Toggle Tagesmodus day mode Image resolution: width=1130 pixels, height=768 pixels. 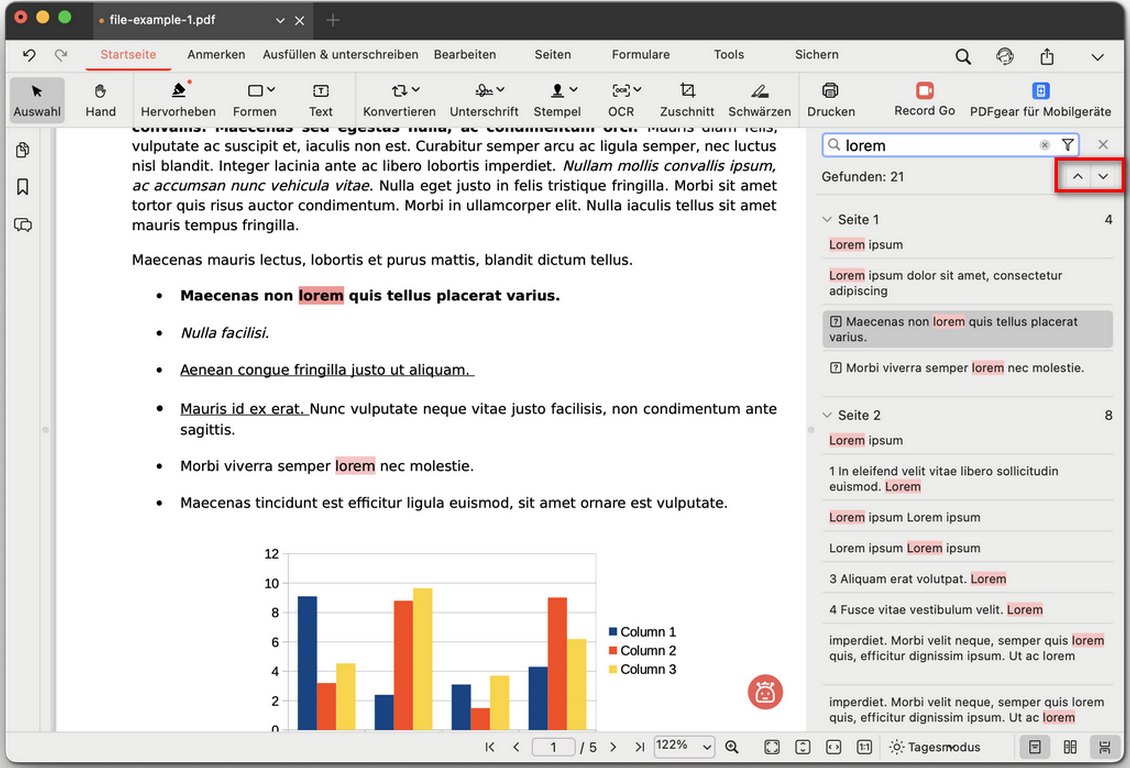[934, 747]
